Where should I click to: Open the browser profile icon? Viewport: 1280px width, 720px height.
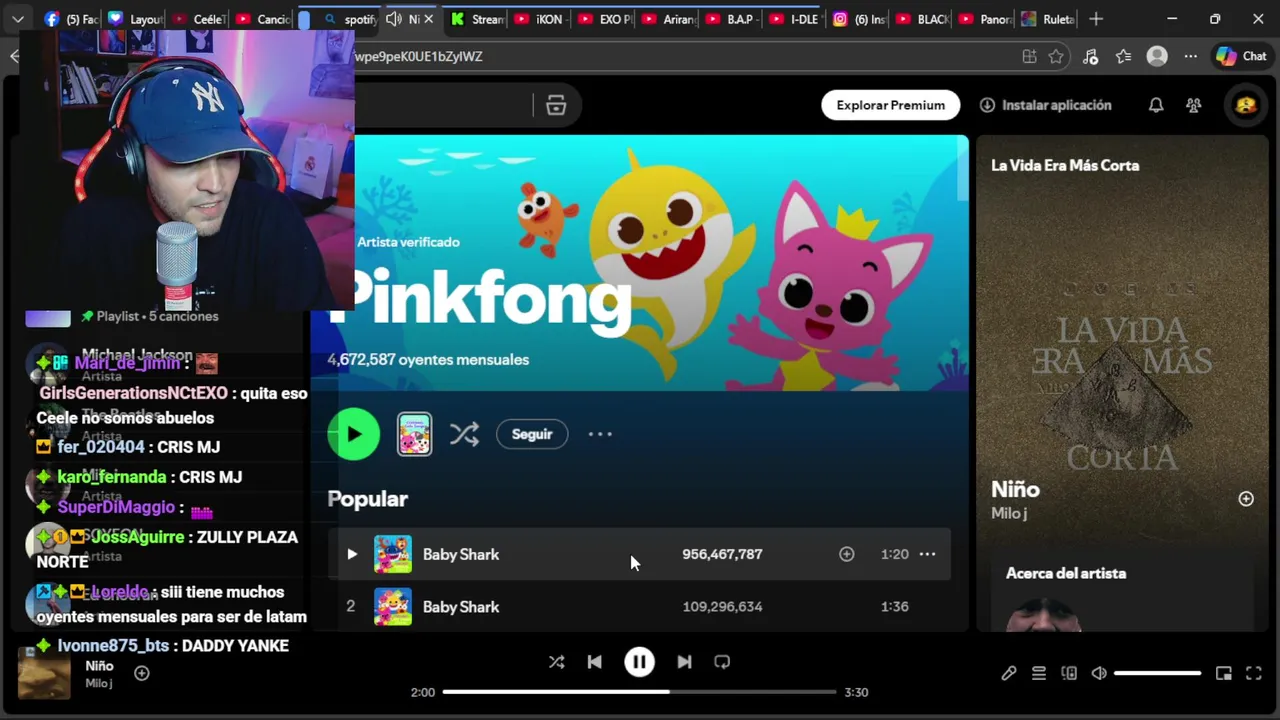pyautogui.click(x=1157, y=56)
